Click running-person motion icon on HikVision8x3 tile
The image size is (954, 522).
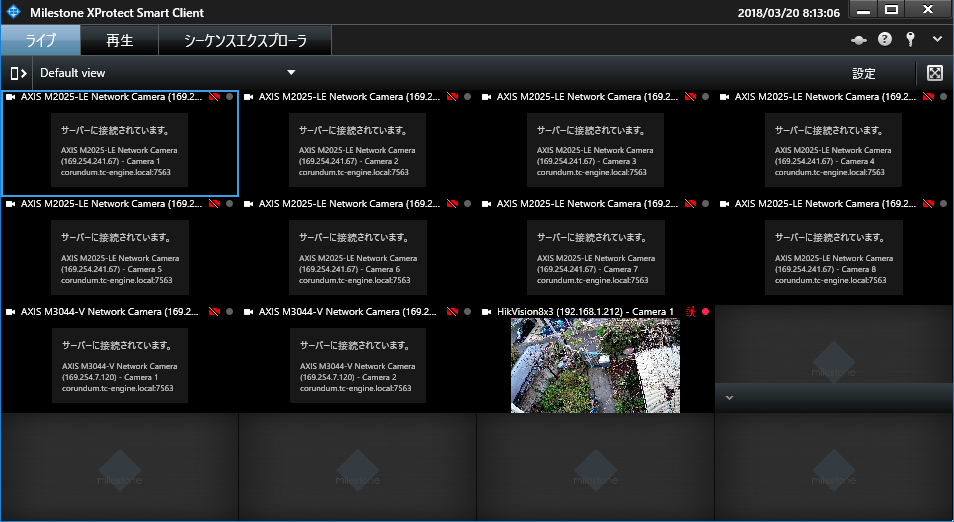[691, 311]
